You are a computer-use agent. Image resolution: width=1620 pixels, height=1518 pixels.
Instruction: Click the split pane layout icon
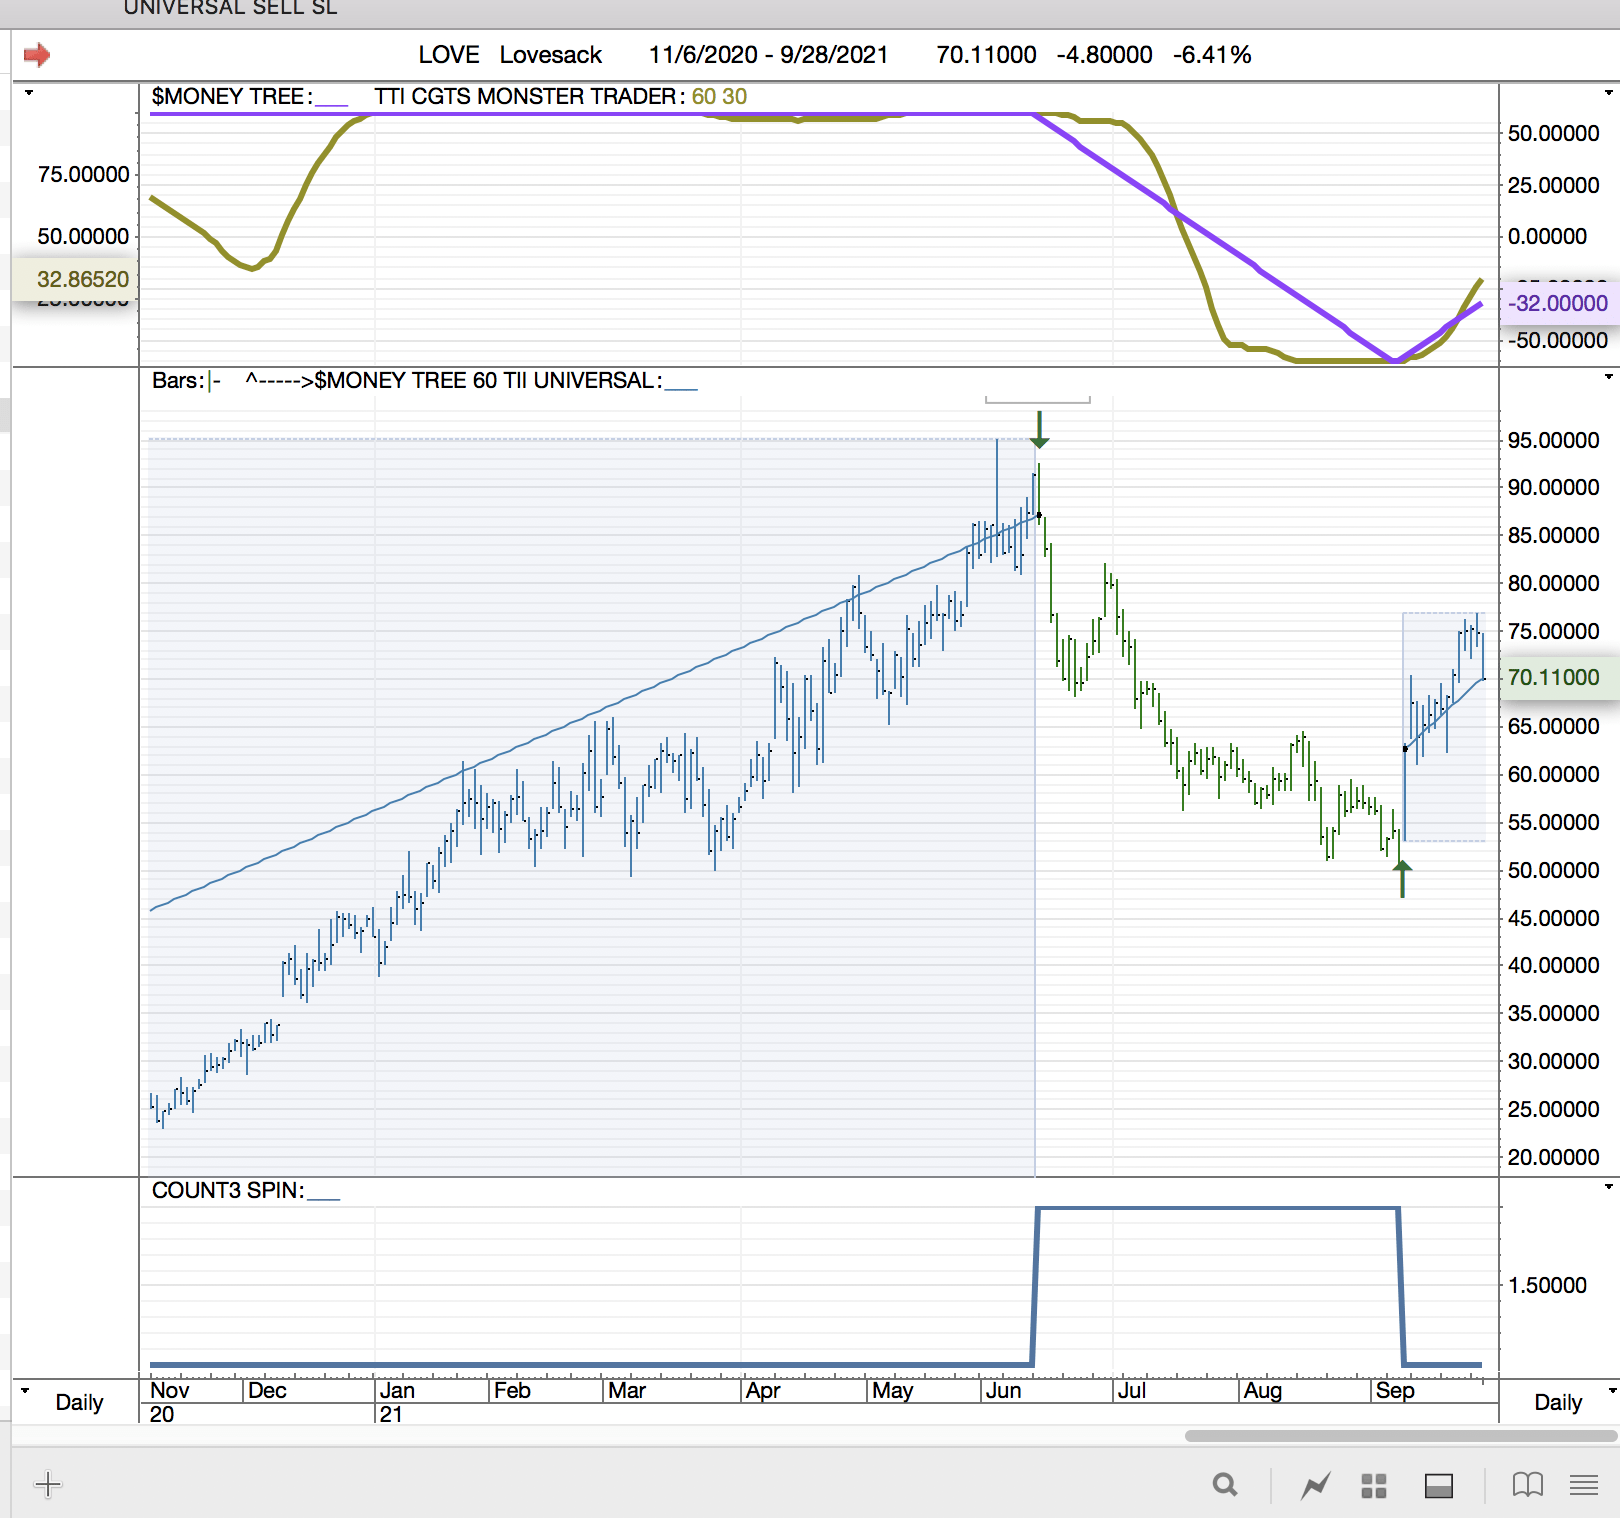1439,1486
